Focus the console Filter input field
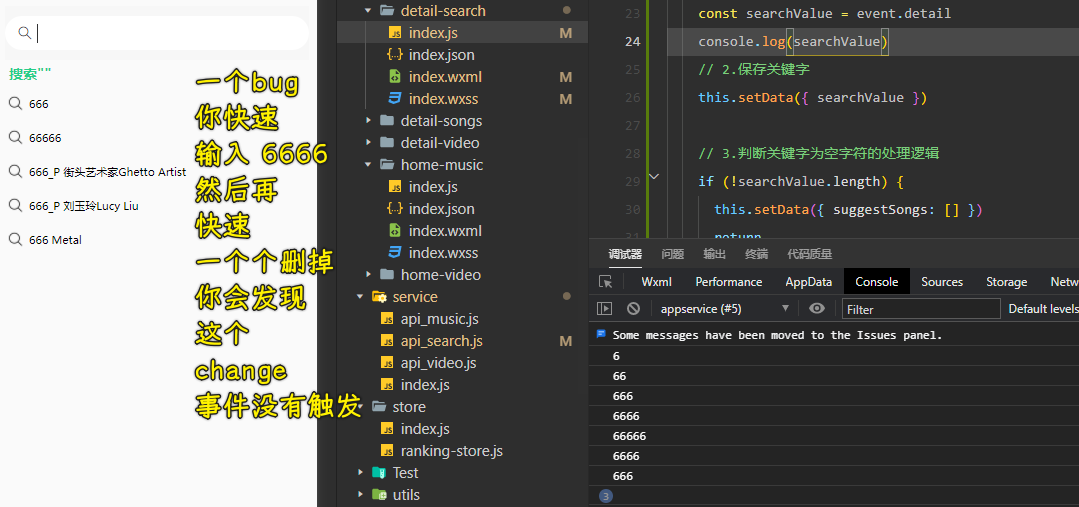 click(921, 309)
